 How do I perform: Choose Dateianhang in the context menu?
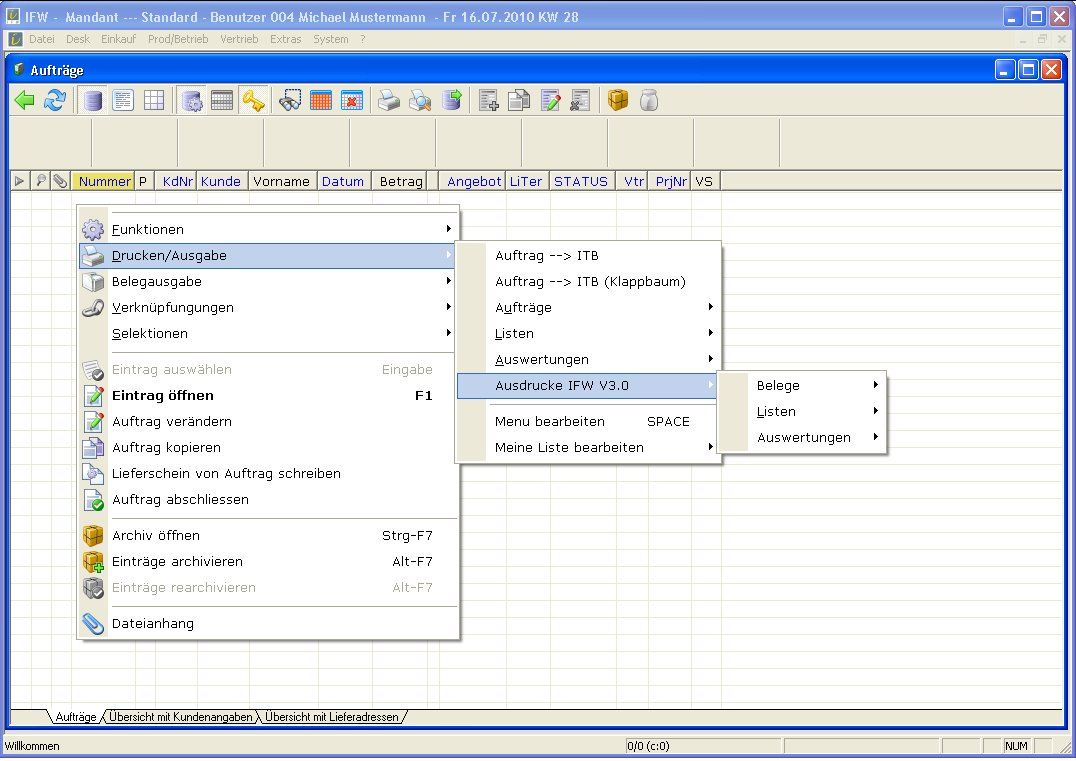pyautogui.click(x=153, y=623)
